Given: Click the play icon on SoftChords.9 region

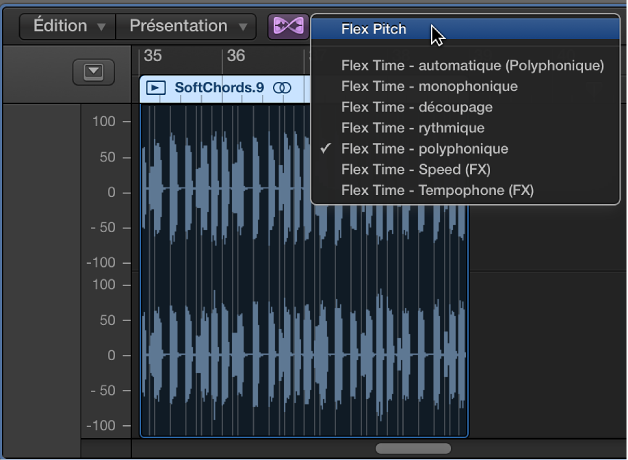Looking at the screenshot, I should coord(156,88).
